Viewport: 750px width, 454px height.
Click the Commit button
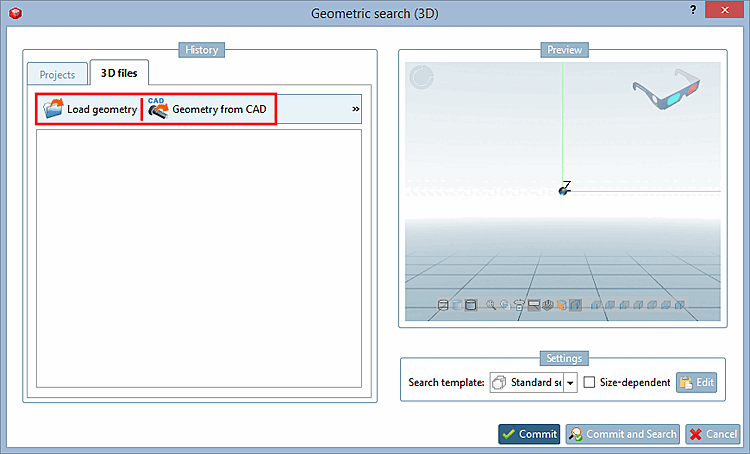529,434
